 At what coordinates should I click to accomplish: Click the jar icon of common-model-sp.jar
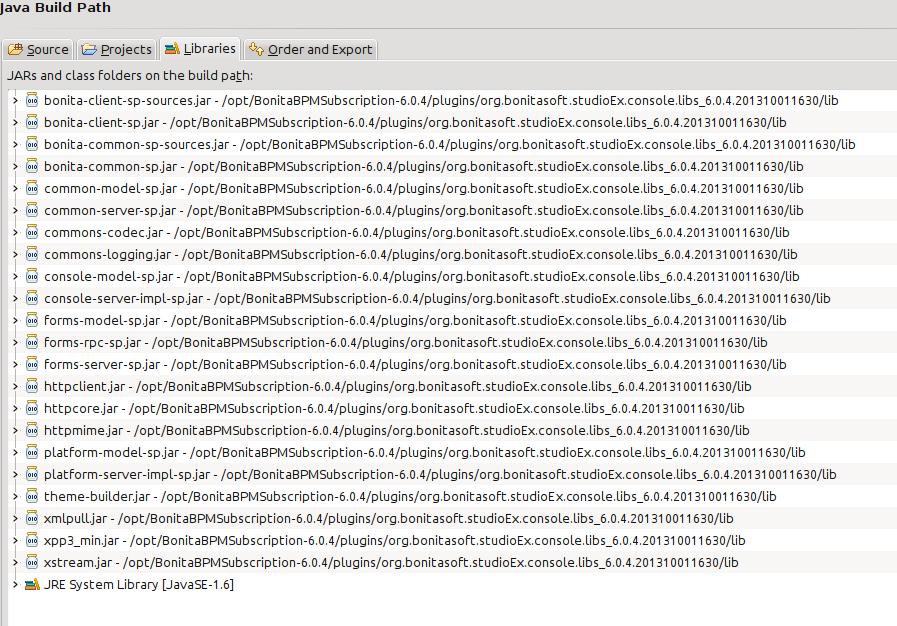32,188
